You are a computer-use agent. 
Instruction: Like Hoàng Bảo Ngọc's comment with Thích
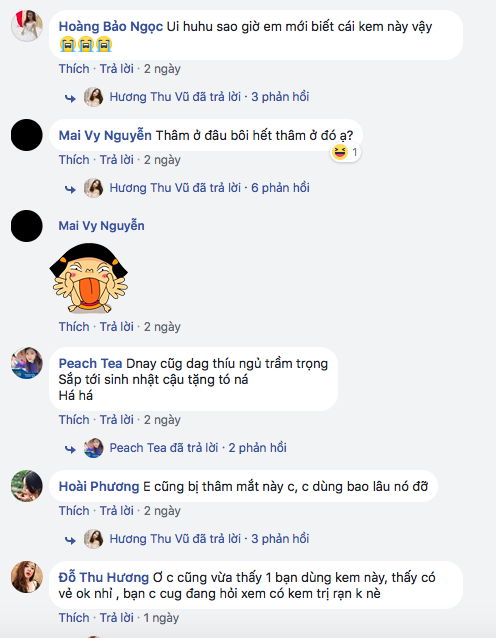74,68
